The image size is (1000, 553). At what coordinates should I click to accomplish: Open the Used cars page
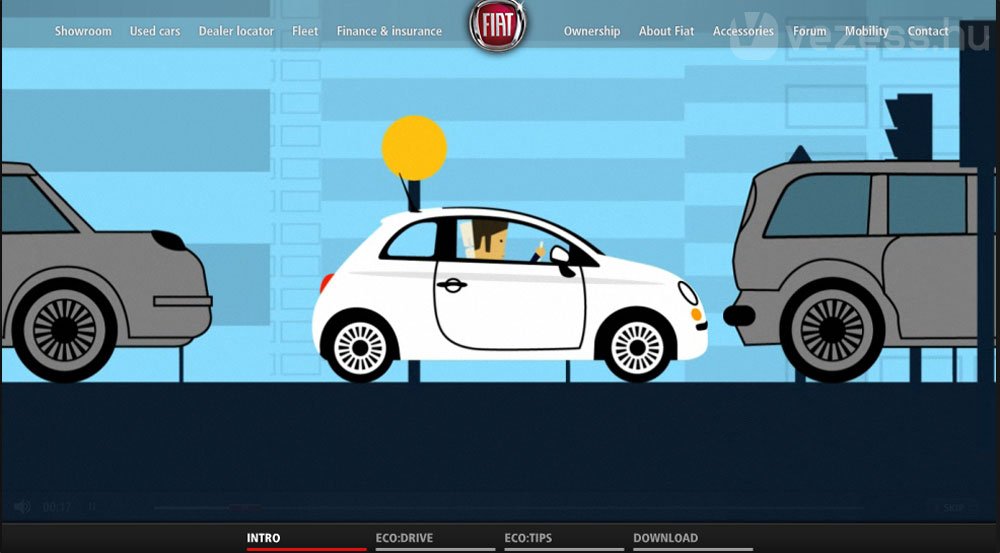tap(155, 31)
